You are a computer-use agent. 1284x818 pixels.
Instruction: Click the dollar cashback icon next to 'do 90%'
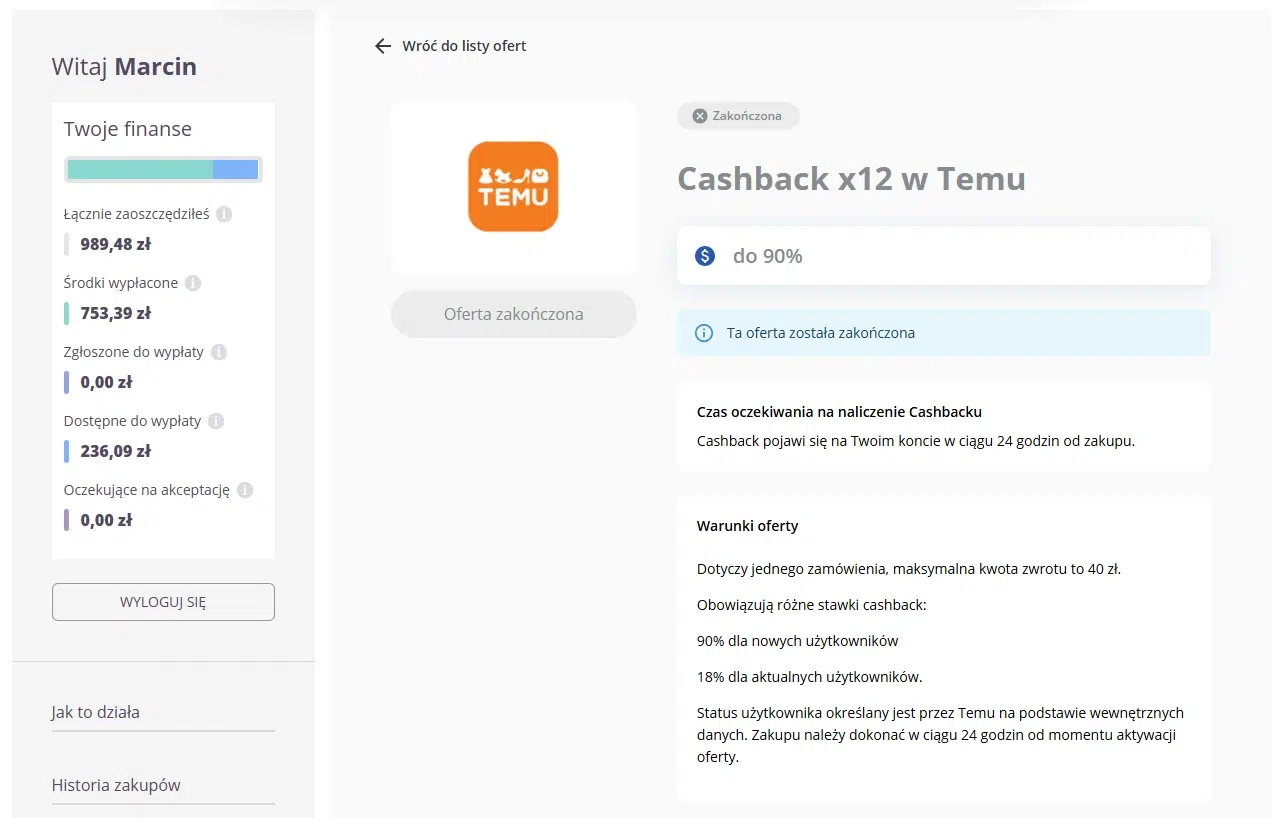705,255
